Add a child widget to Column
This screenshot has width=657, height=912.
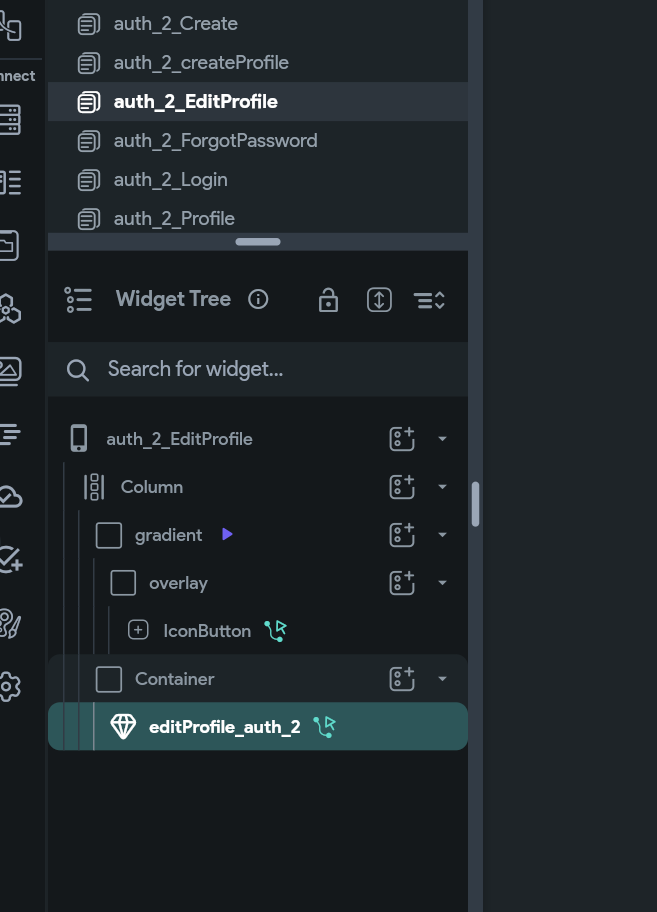coord(402,487)
